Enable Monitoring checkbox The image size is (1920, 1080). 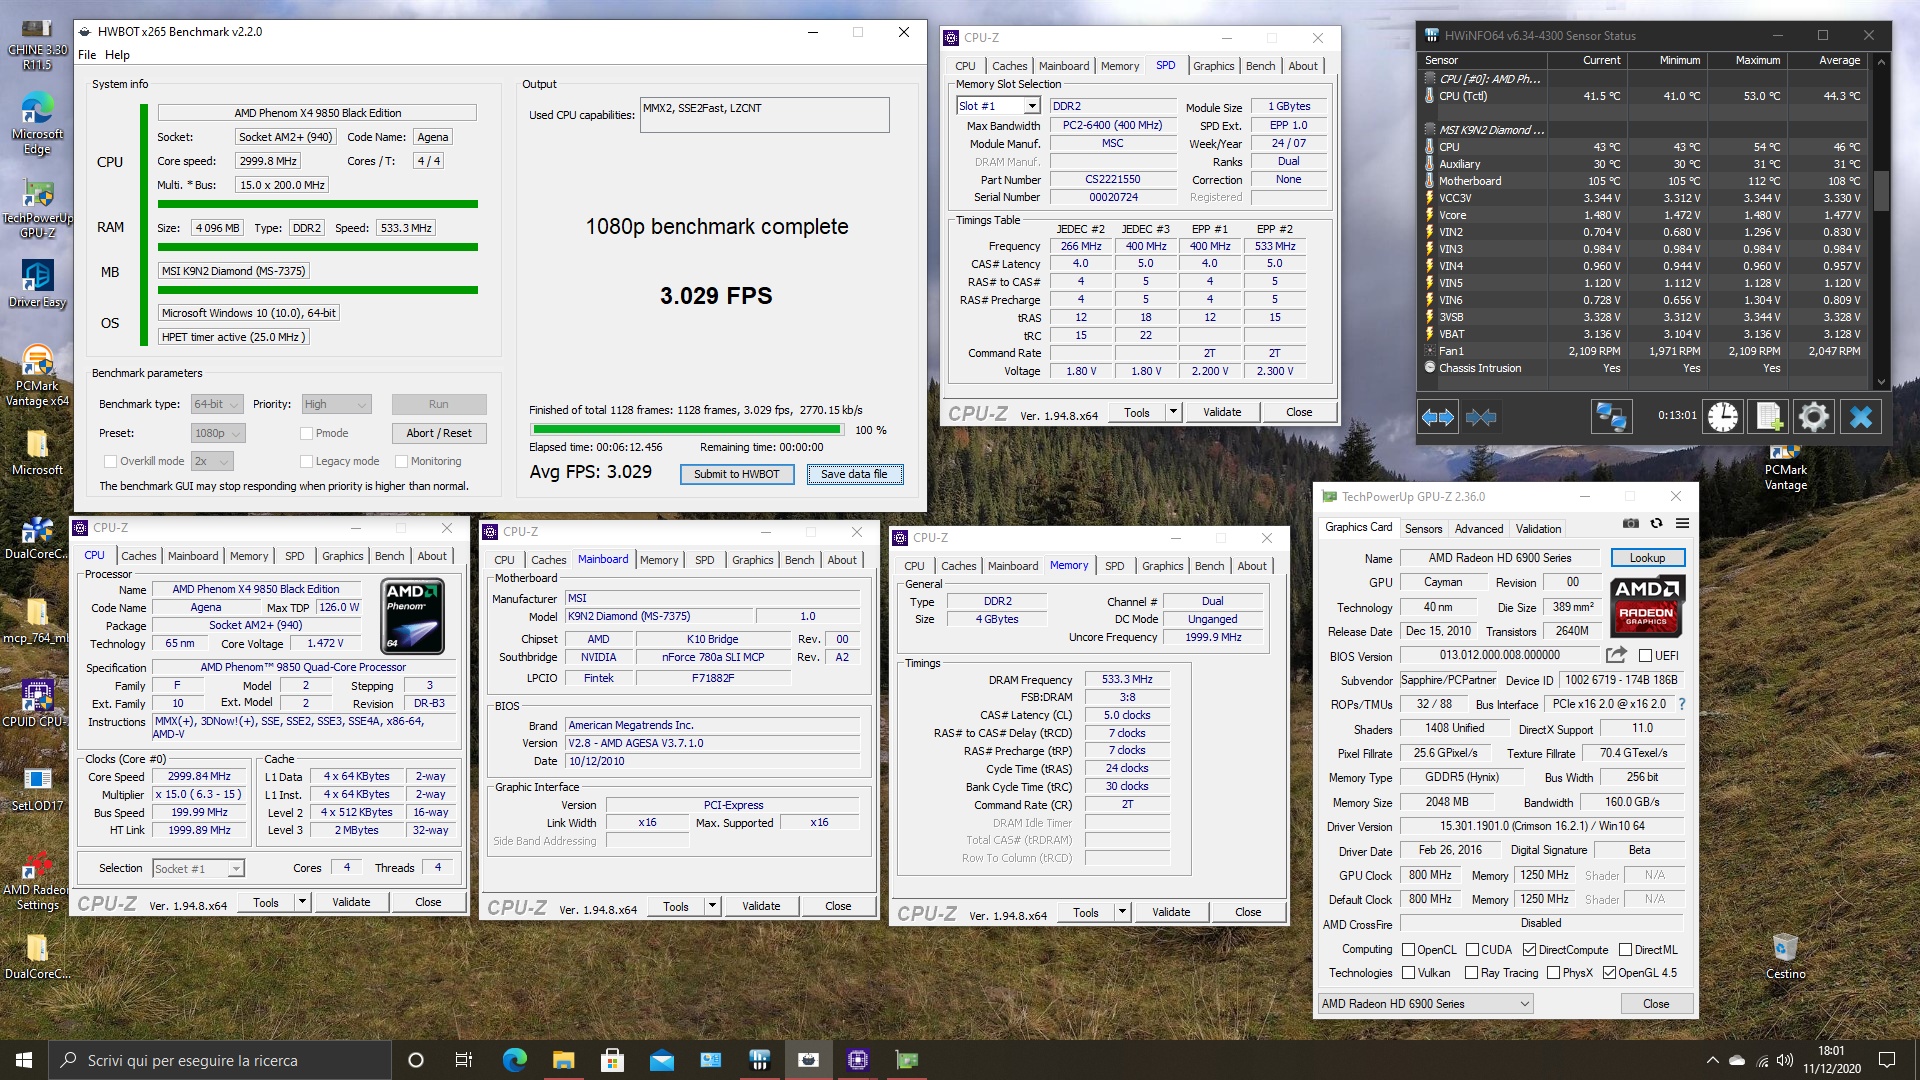click(401, 461)
